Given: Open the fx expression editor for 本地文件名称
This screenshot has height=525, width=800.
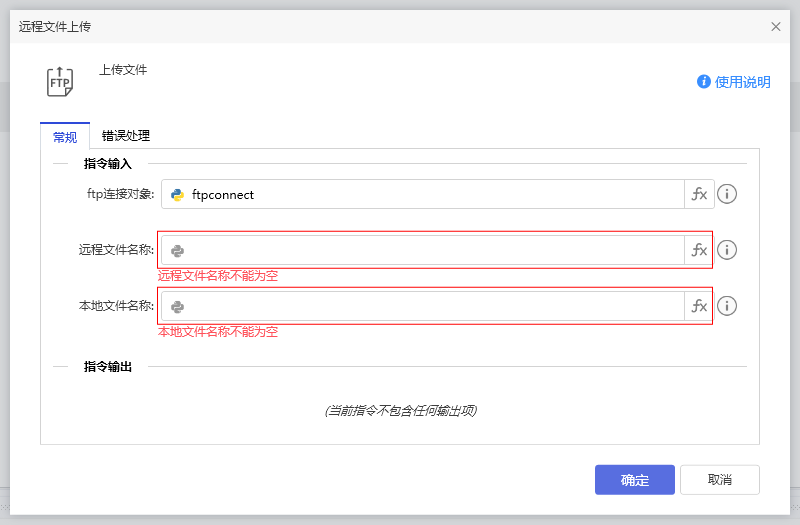Looking at the screenshot, I should coord(699,306).
